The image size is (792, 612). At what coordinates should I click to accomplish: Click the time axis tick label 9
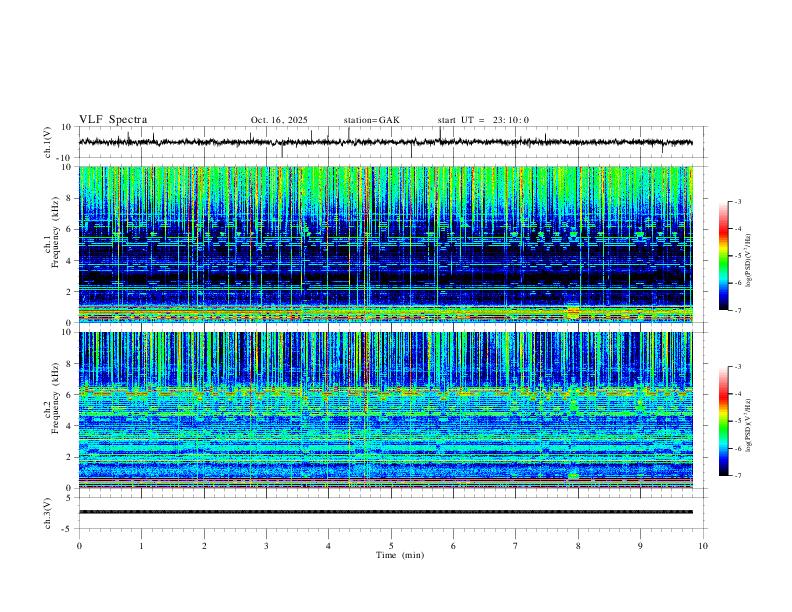pyautogui.click(x=640, y=546)
